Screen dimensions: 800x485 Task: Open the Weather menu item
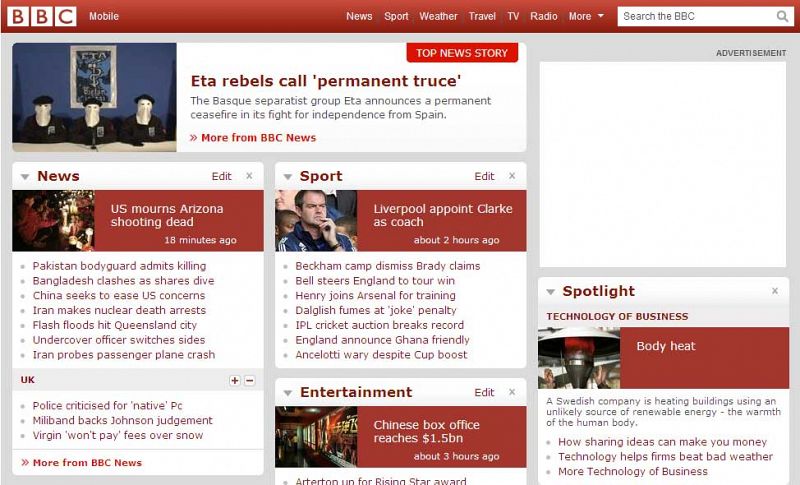(x=438, y=16)
